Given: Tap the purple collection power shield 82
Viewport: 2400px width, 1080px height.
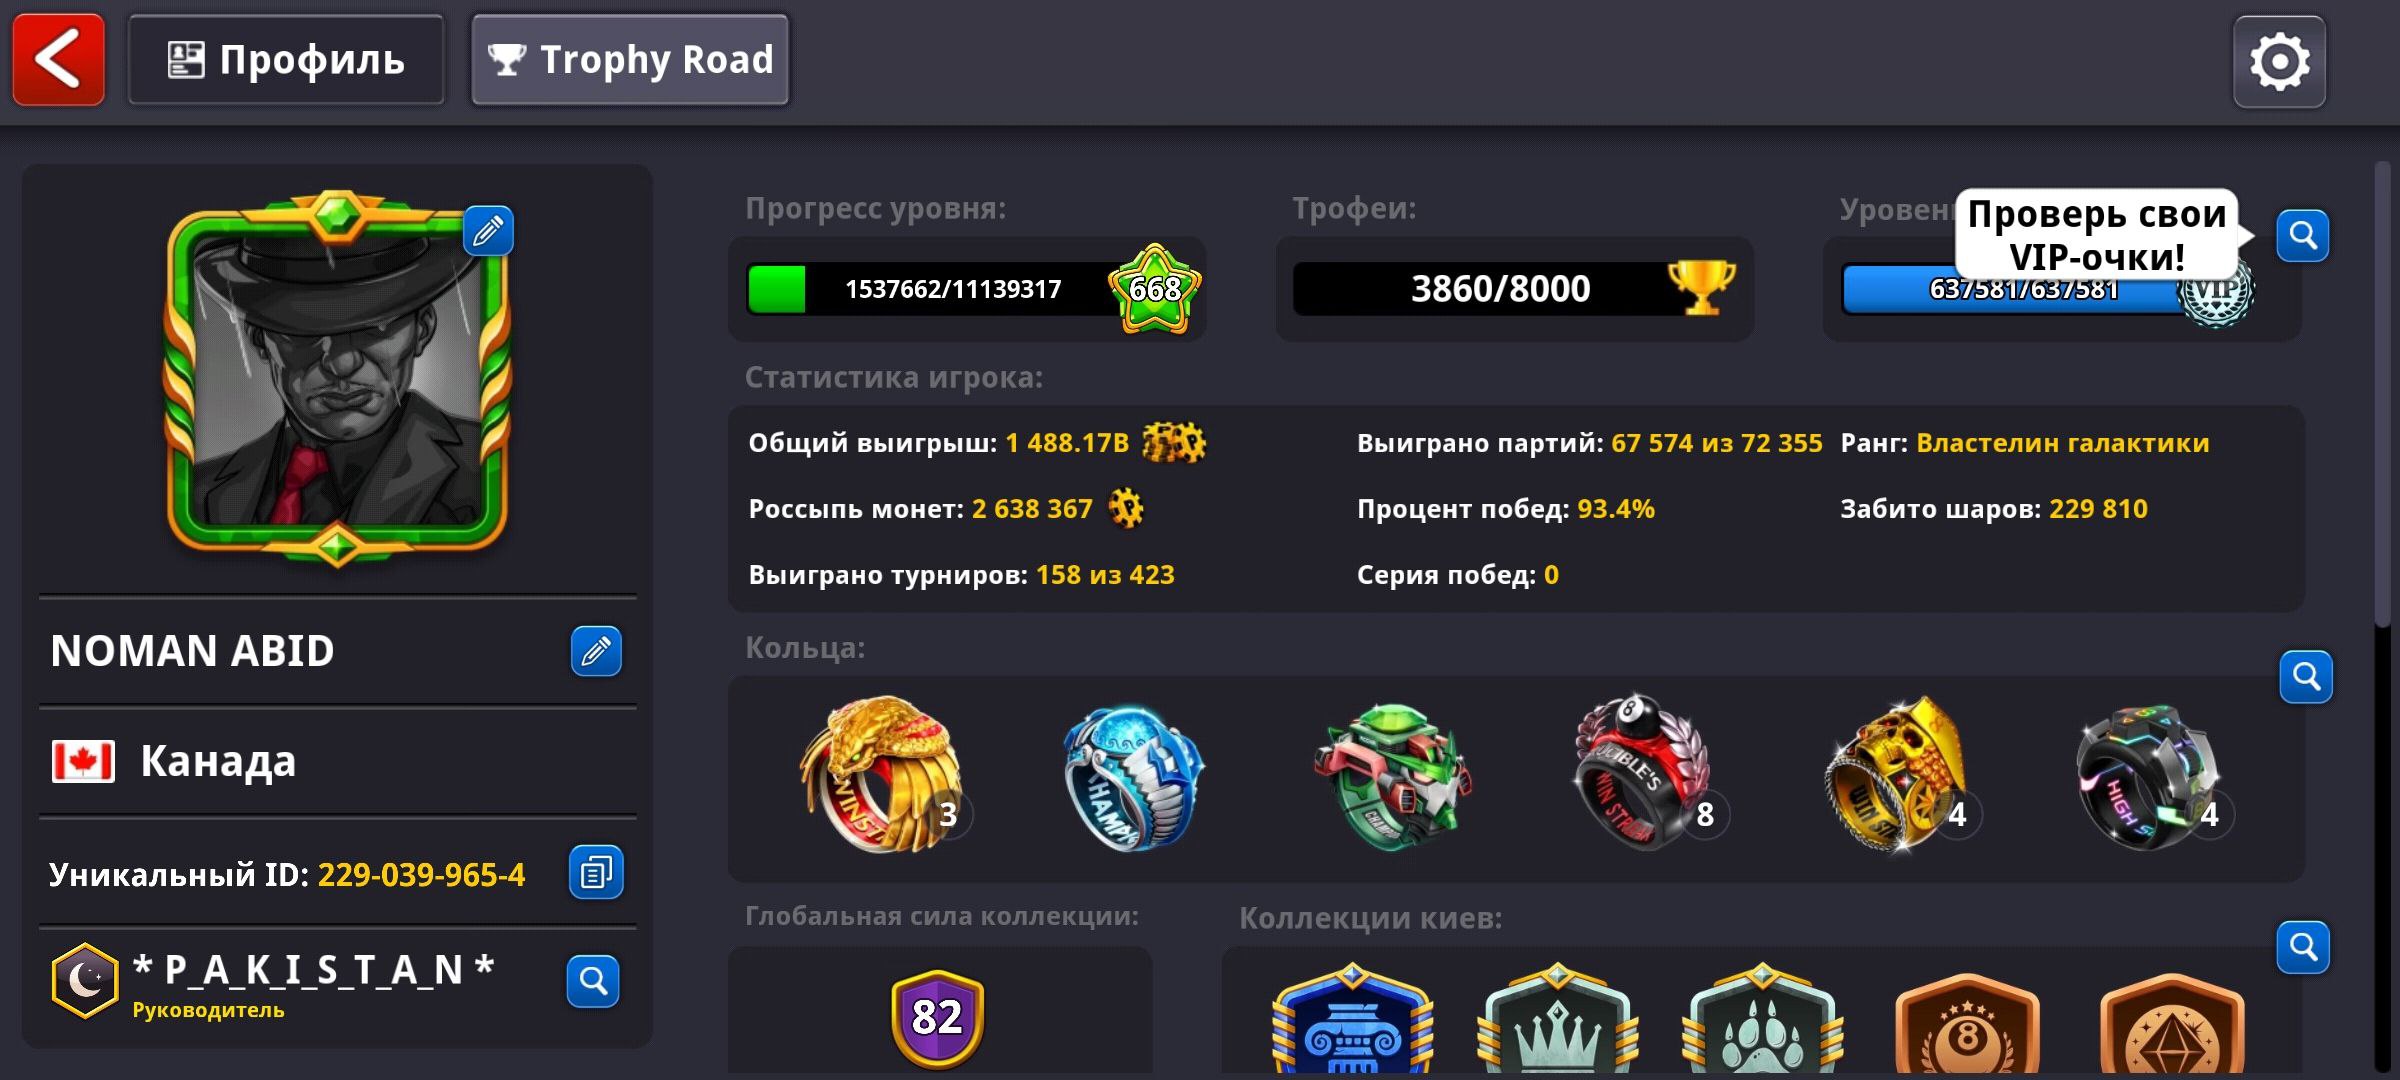Looking at the screenshot, I should [937, 1018].
